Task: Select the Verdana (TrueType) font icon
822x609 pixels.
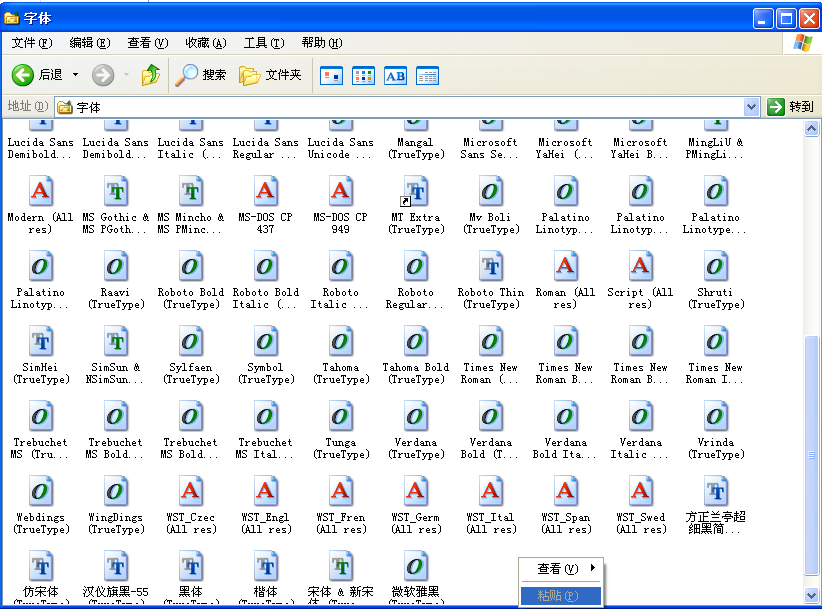Action: coord(415,417)
